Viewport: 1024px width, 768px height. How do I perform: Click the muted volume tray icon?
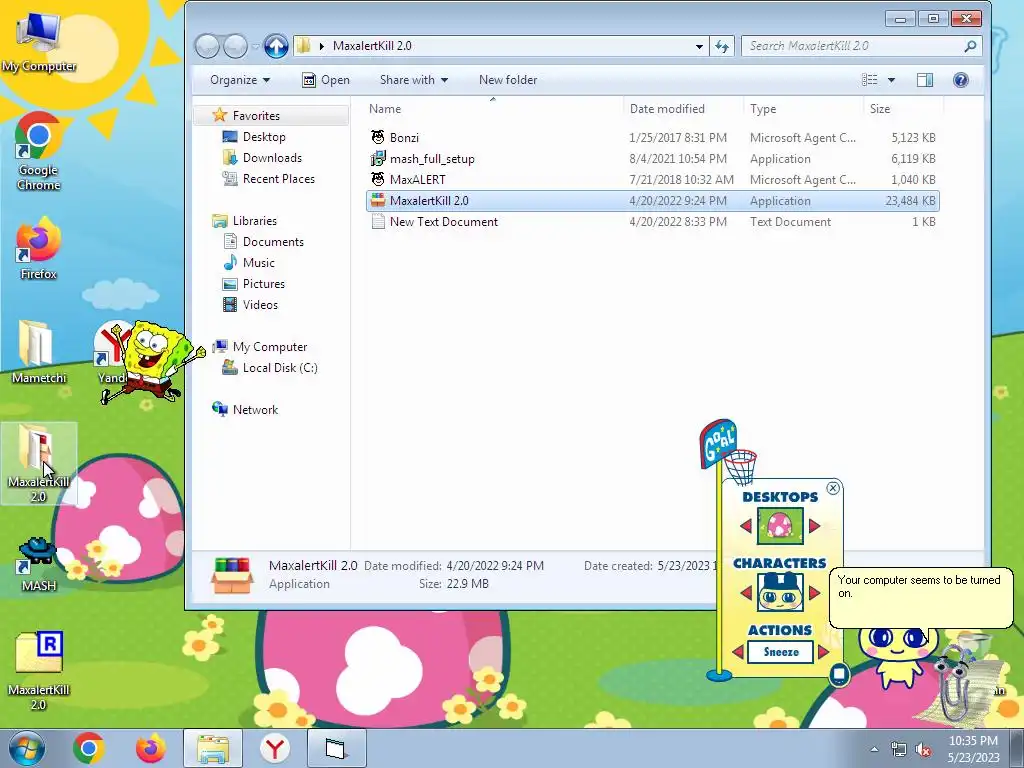(922, 749)
